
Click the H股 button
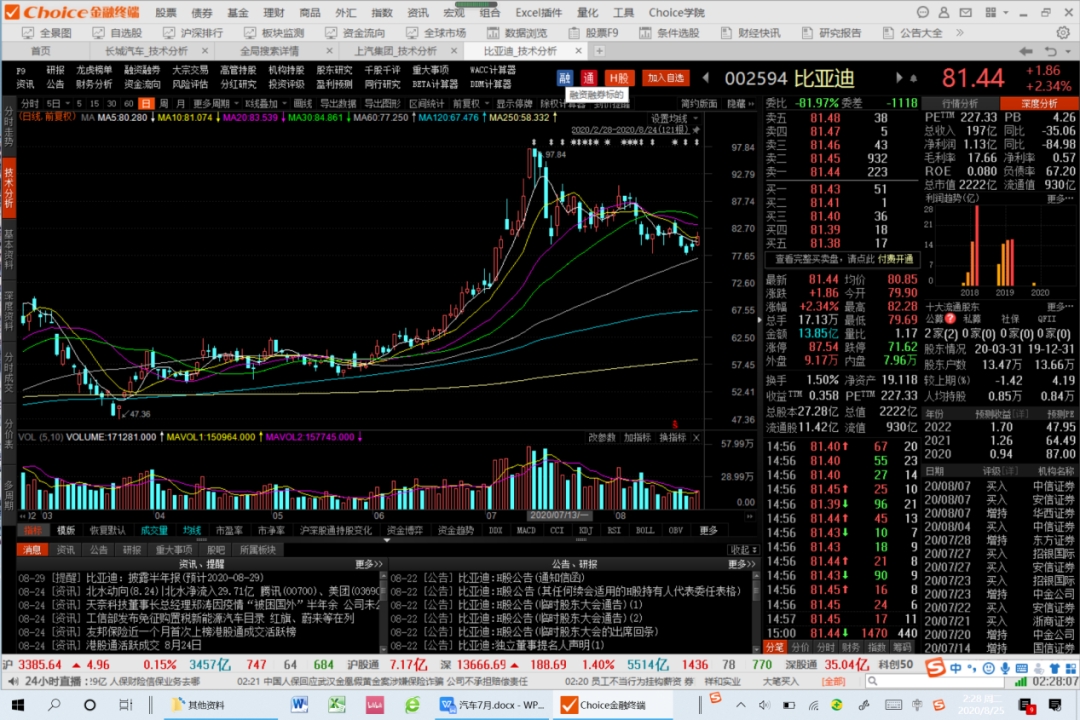pyautogui.click(x=619, y=78)
